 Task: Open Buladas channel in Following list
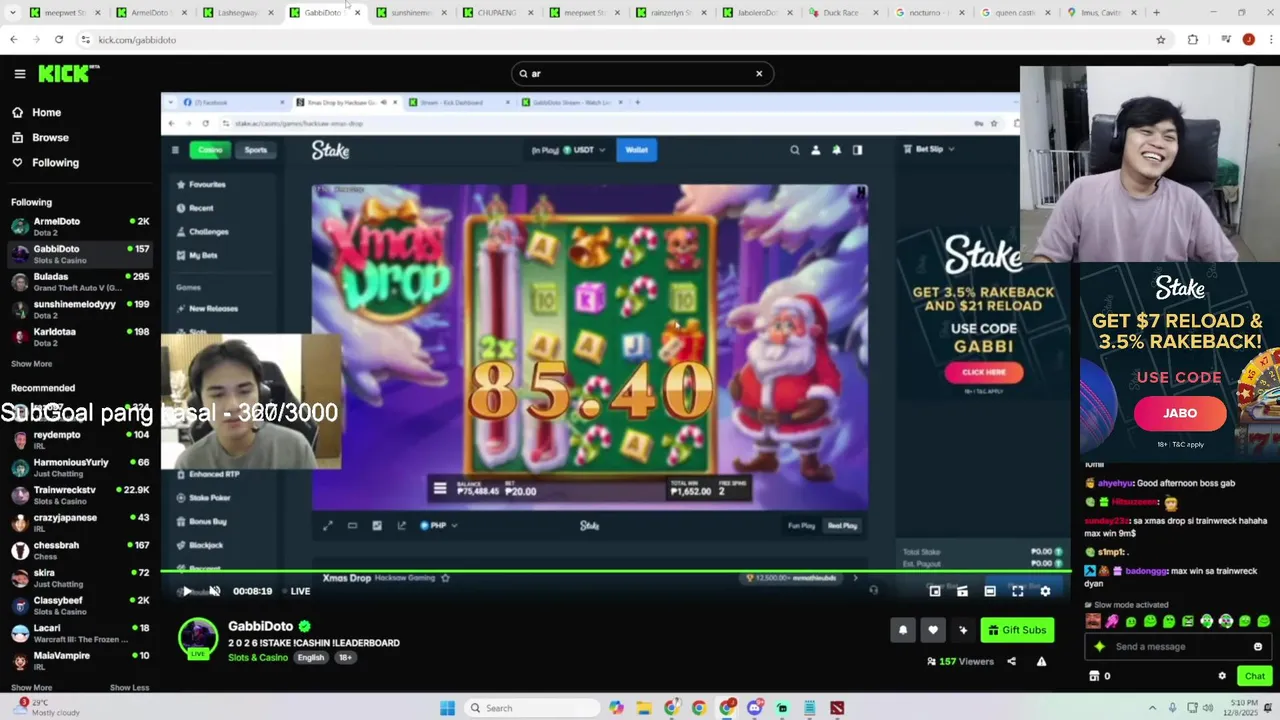[80, 281]
